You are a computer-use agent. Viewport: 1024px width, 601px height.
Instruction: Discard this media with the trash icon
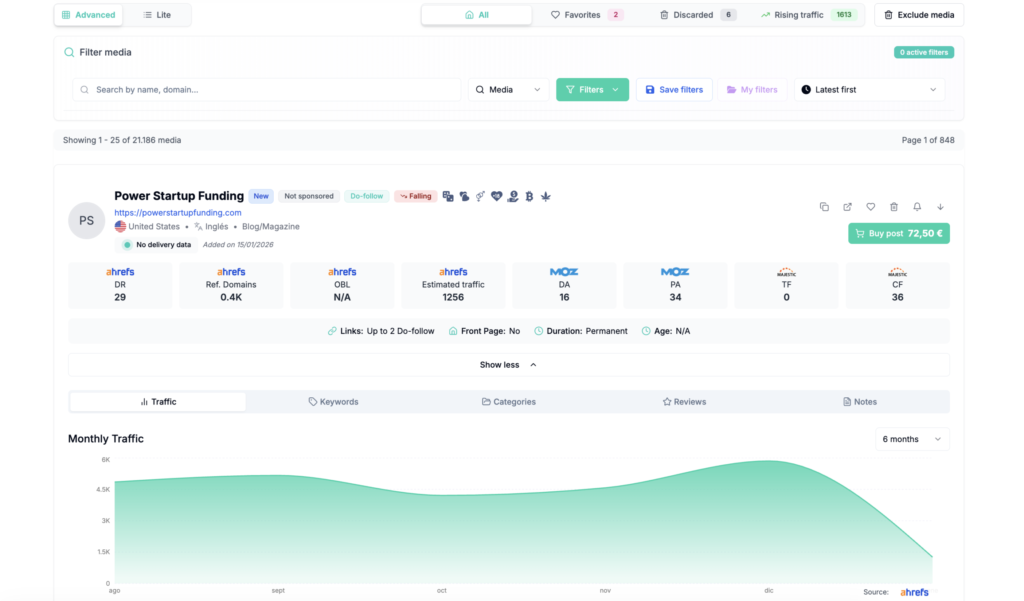coord(894,207)
